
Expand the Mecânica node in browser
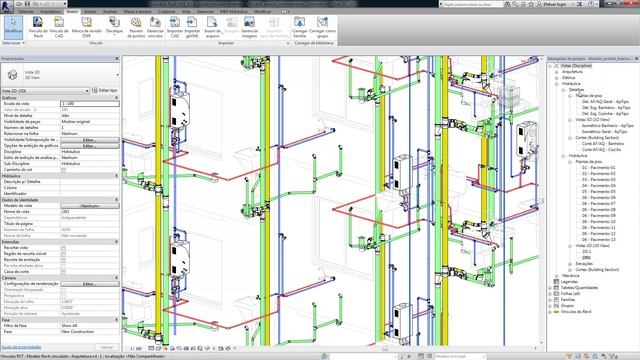(556, 276)
